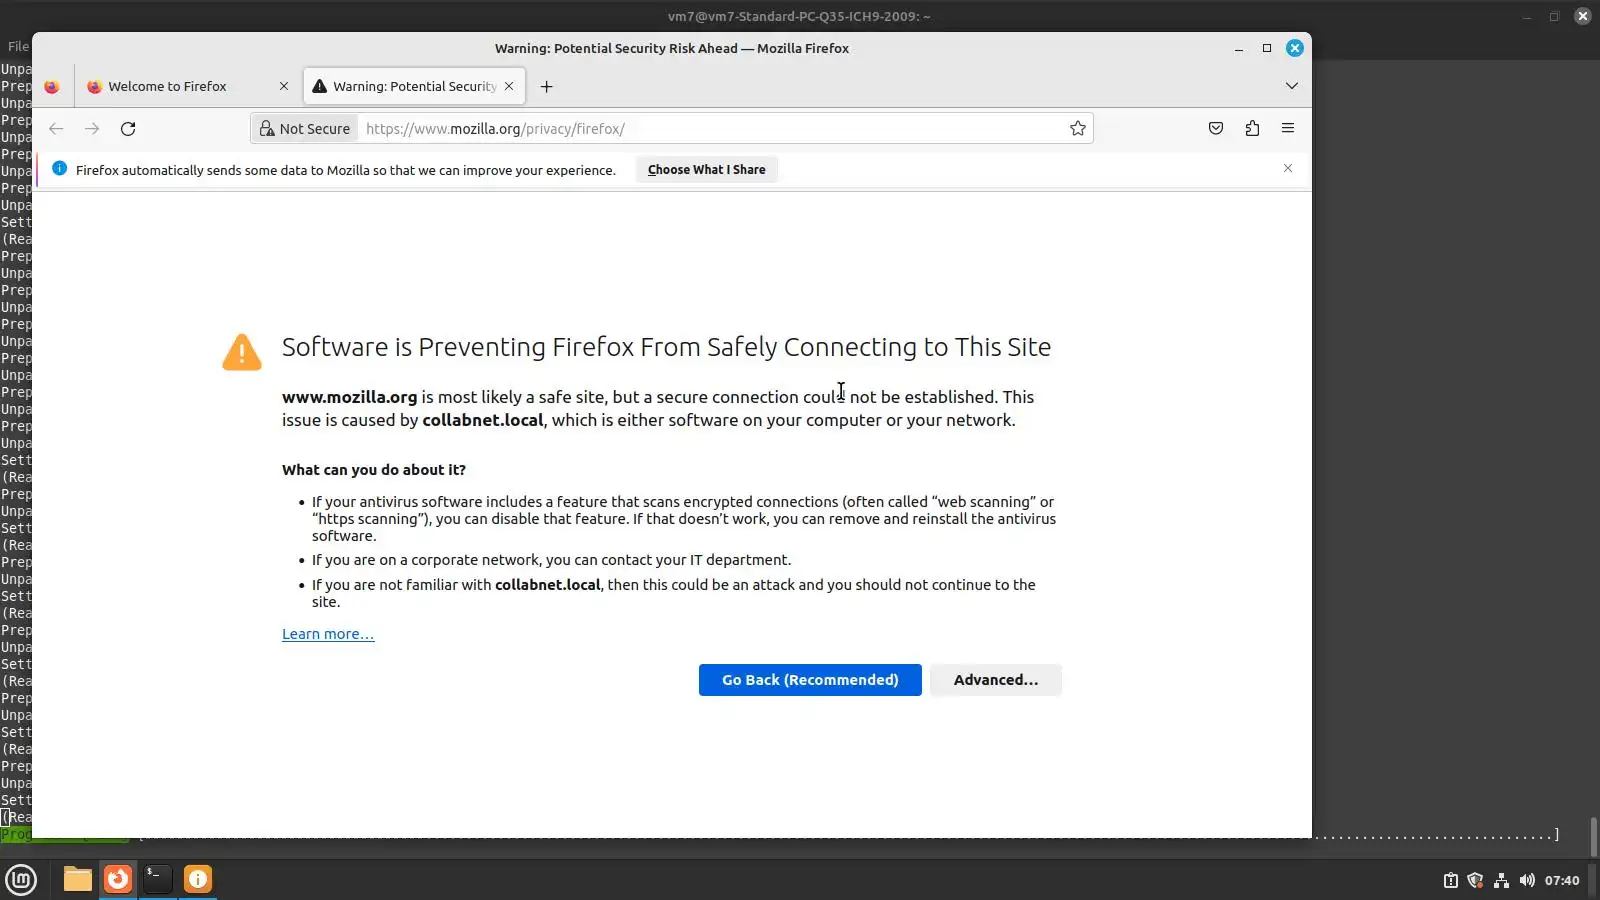Viewport: 1600px width, 900px height.
Task: Click the Firefox taskbar icon
Action: (x=118, y=880)
